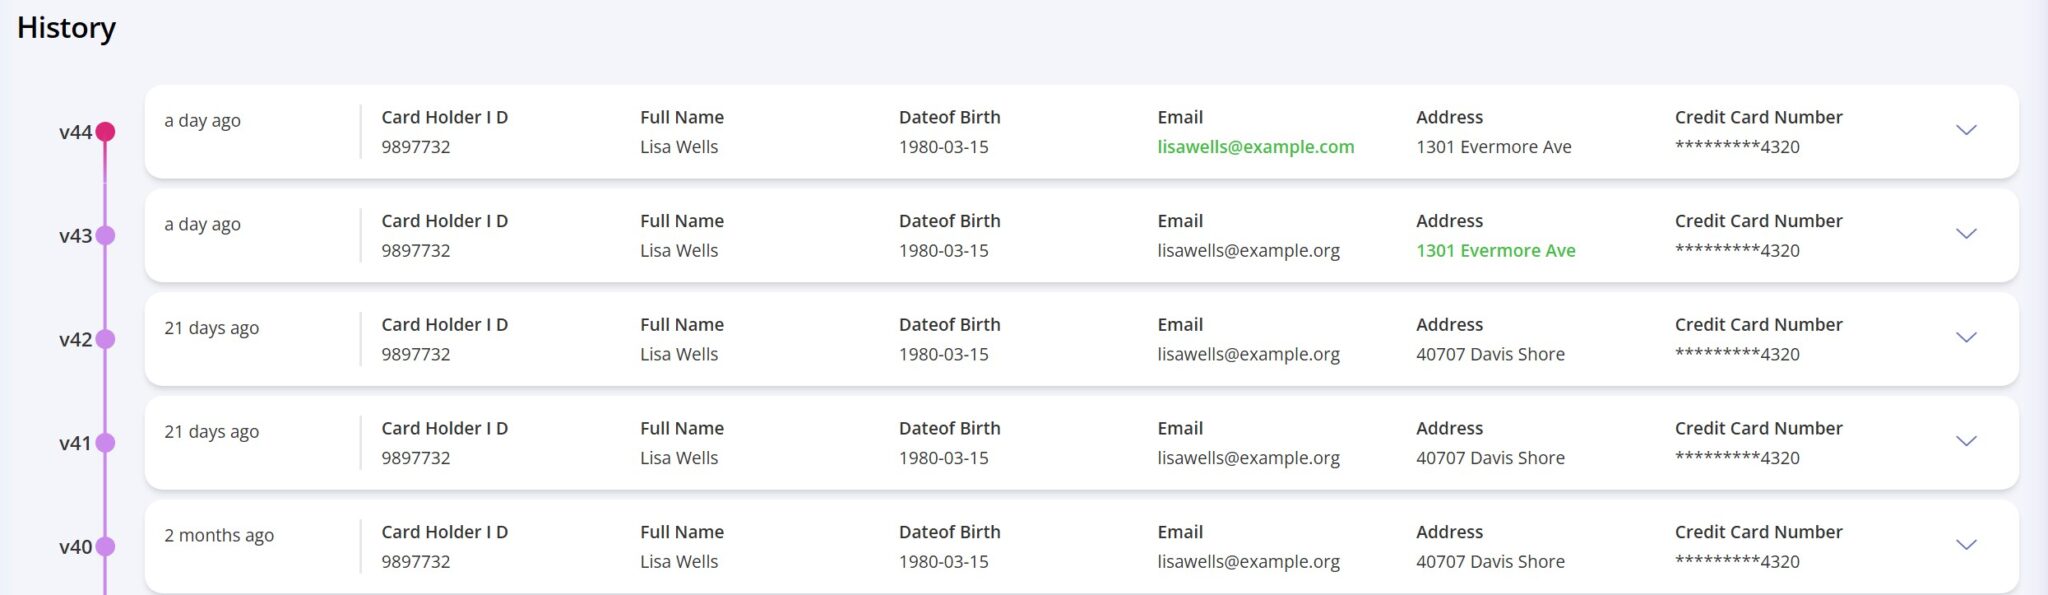2048x595 pixels.
Task: Expand the v43 history entry chevron
Action: coord(1965,234)
